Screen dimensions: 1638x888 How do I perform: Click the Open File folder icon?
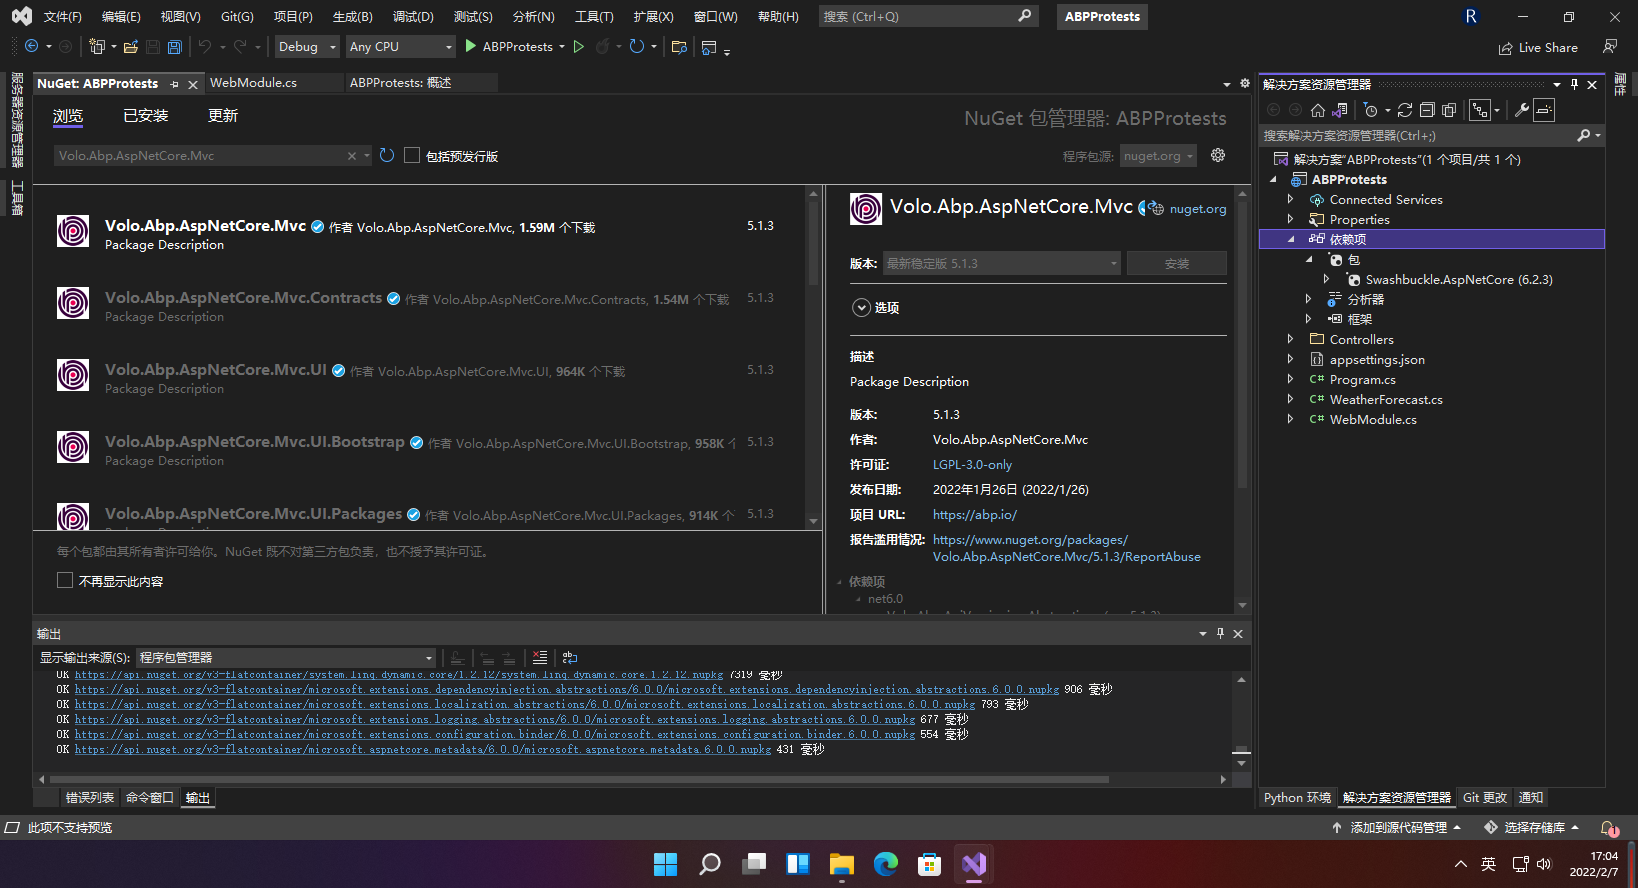(x=131, y=47)
